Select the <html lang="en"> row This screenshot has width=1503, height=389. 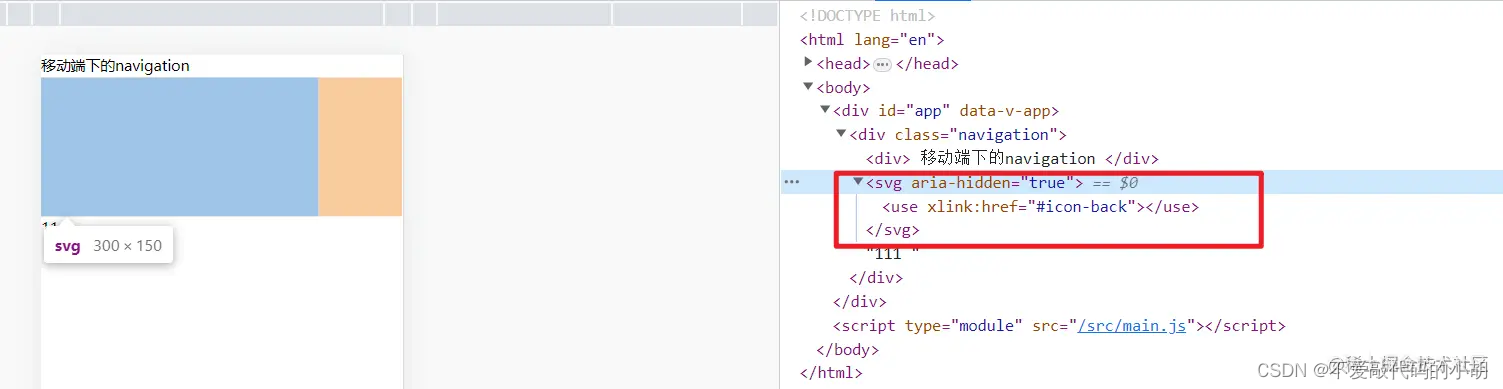click(872, 40)
